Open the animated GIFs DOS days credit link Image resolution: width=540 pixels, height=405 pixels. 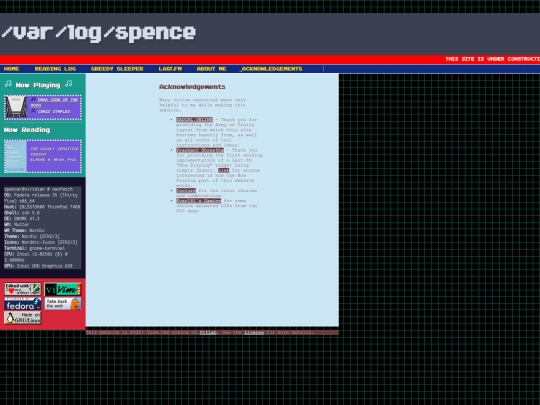(x=198, y=200)
